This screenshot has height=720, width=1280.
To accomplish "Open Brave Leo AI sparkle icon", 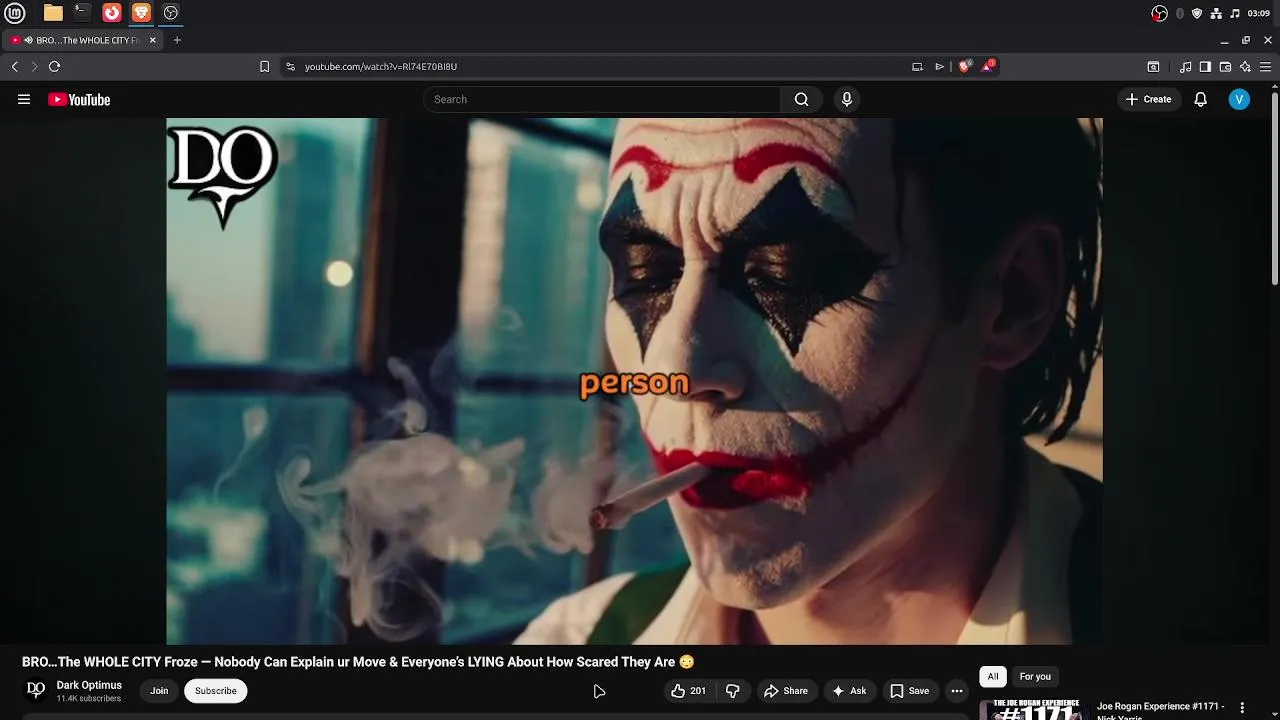I will 1245,67.
